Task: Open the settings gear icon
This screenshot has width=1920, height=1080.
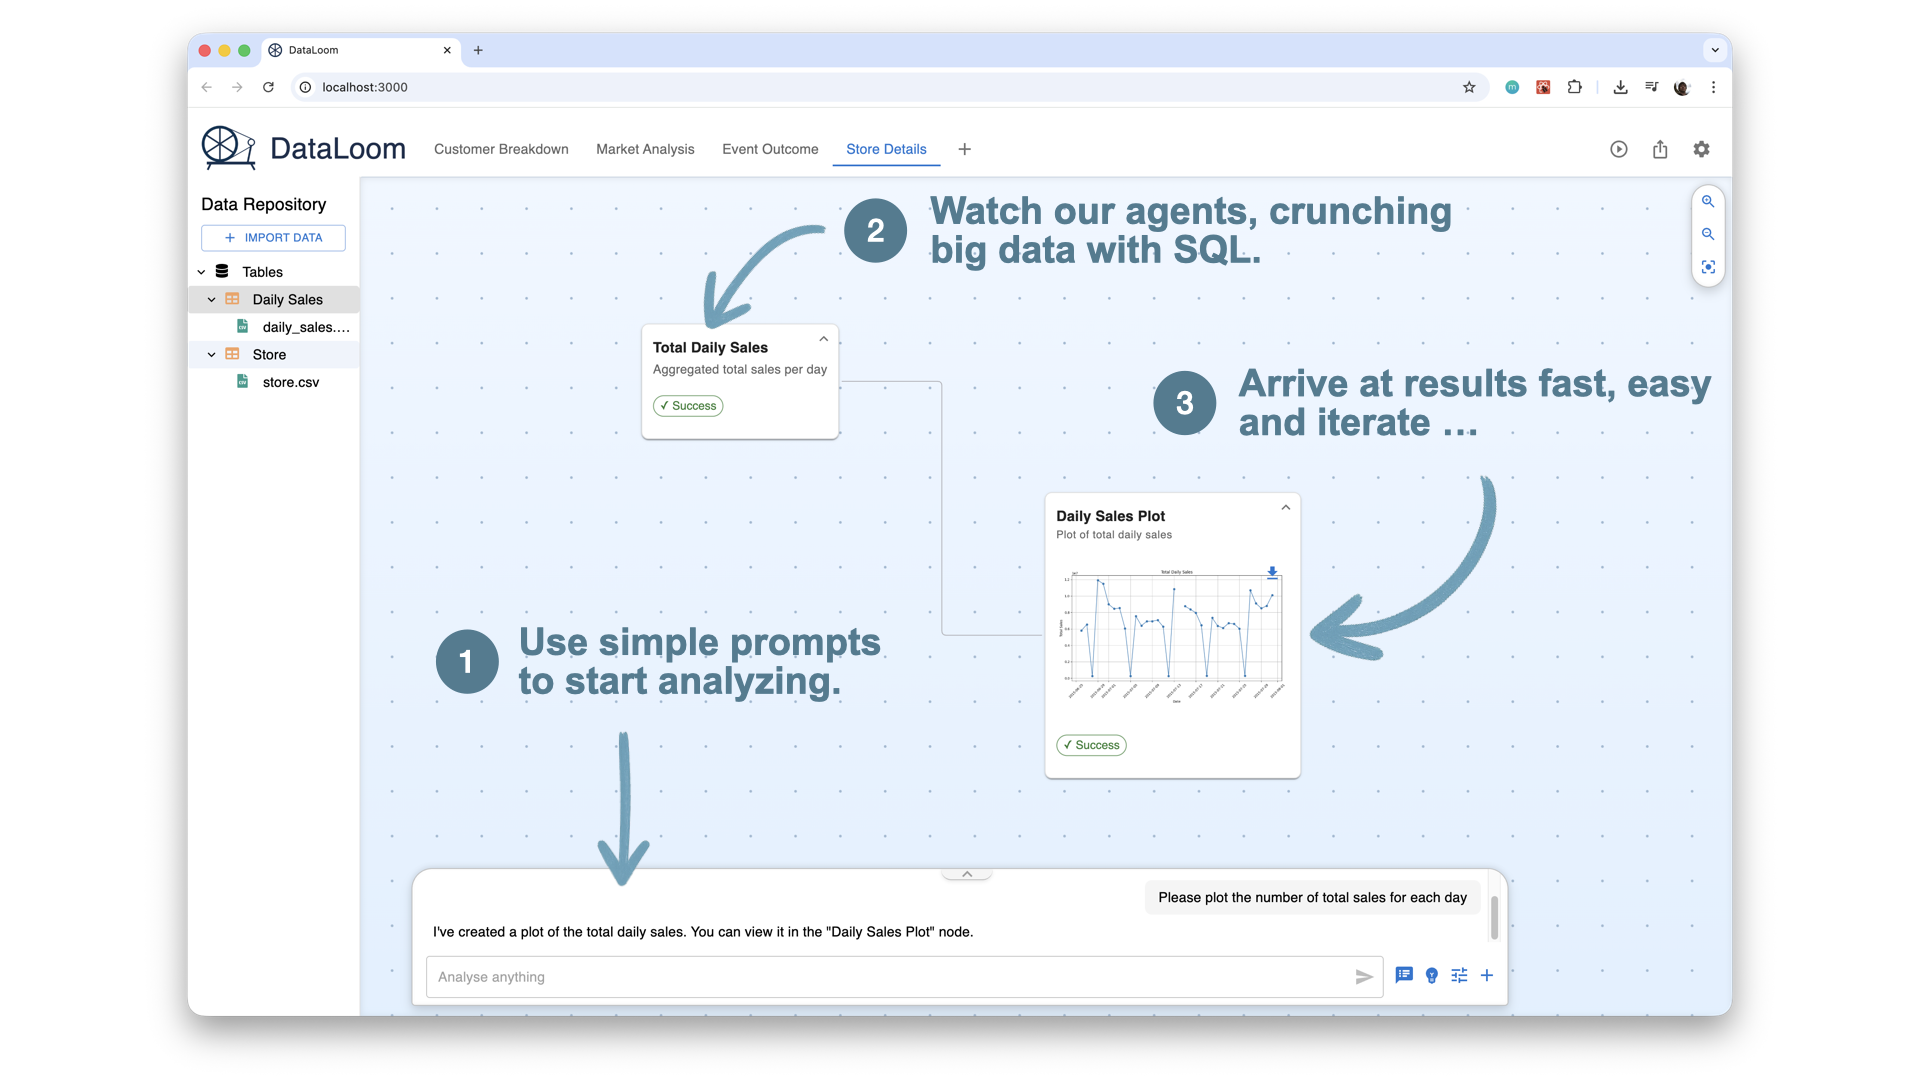Action: pyautogui.click(x=1701, y=149)
